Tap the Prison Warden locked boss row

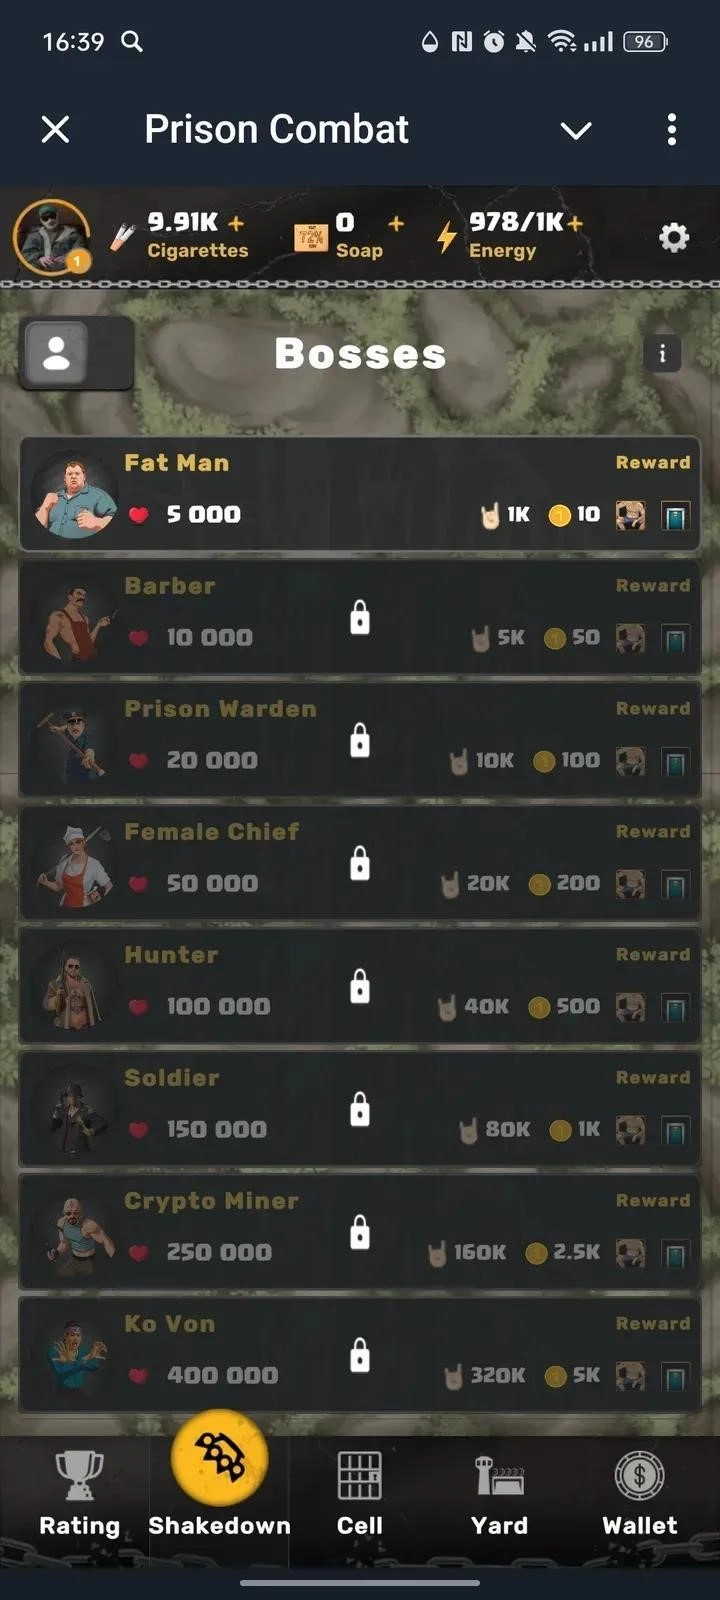(x=360, y=740)
